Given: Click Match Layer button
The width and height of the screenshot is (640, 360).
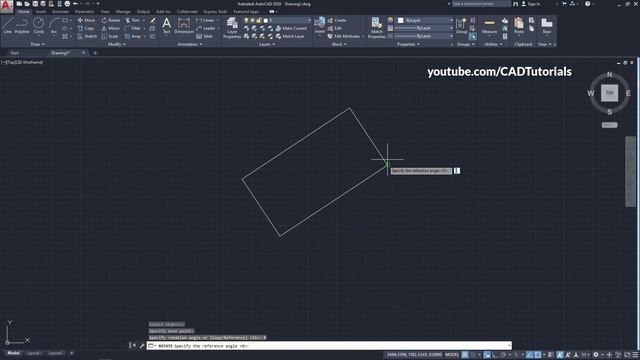Looking at the screenshot, I should [290, 36].
